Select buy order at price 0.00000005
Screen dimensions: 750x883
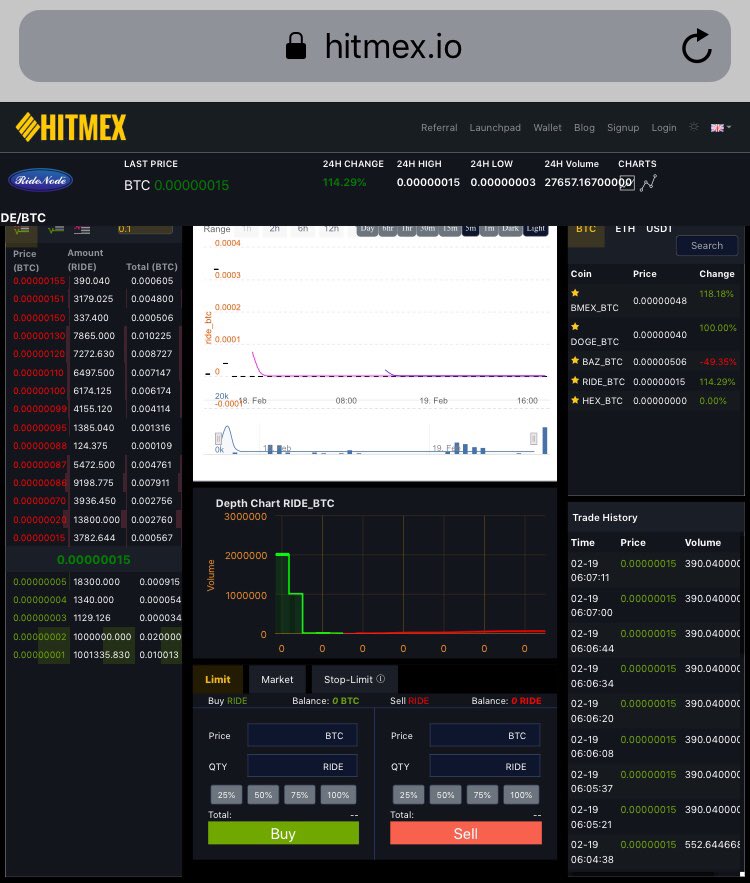(x=93, y=581)
